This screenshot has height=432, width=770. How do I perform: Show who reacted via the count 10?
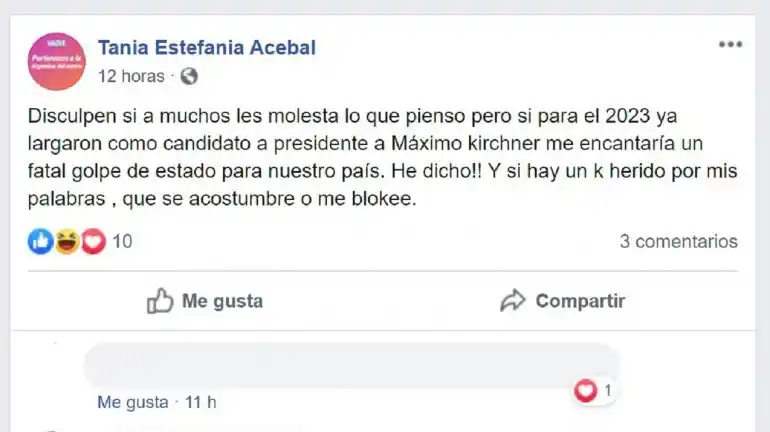(x=122, y=241)
